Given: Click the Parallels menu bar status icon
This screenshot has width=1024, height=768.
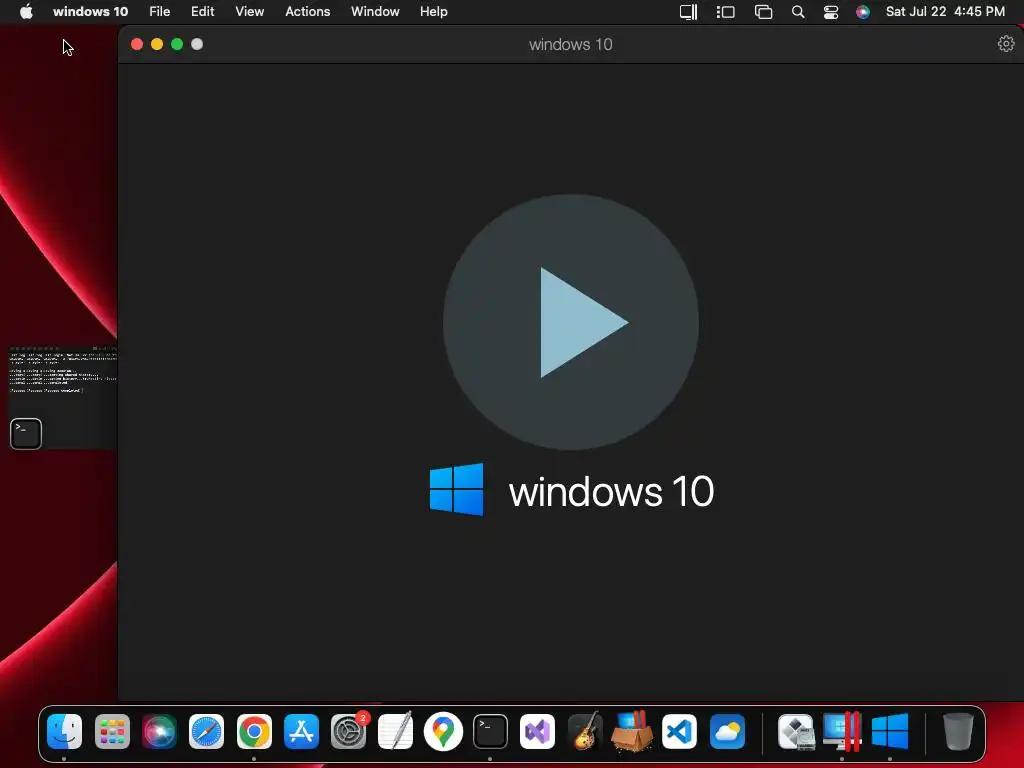Looking at the screenshot, I should (688, 12).
